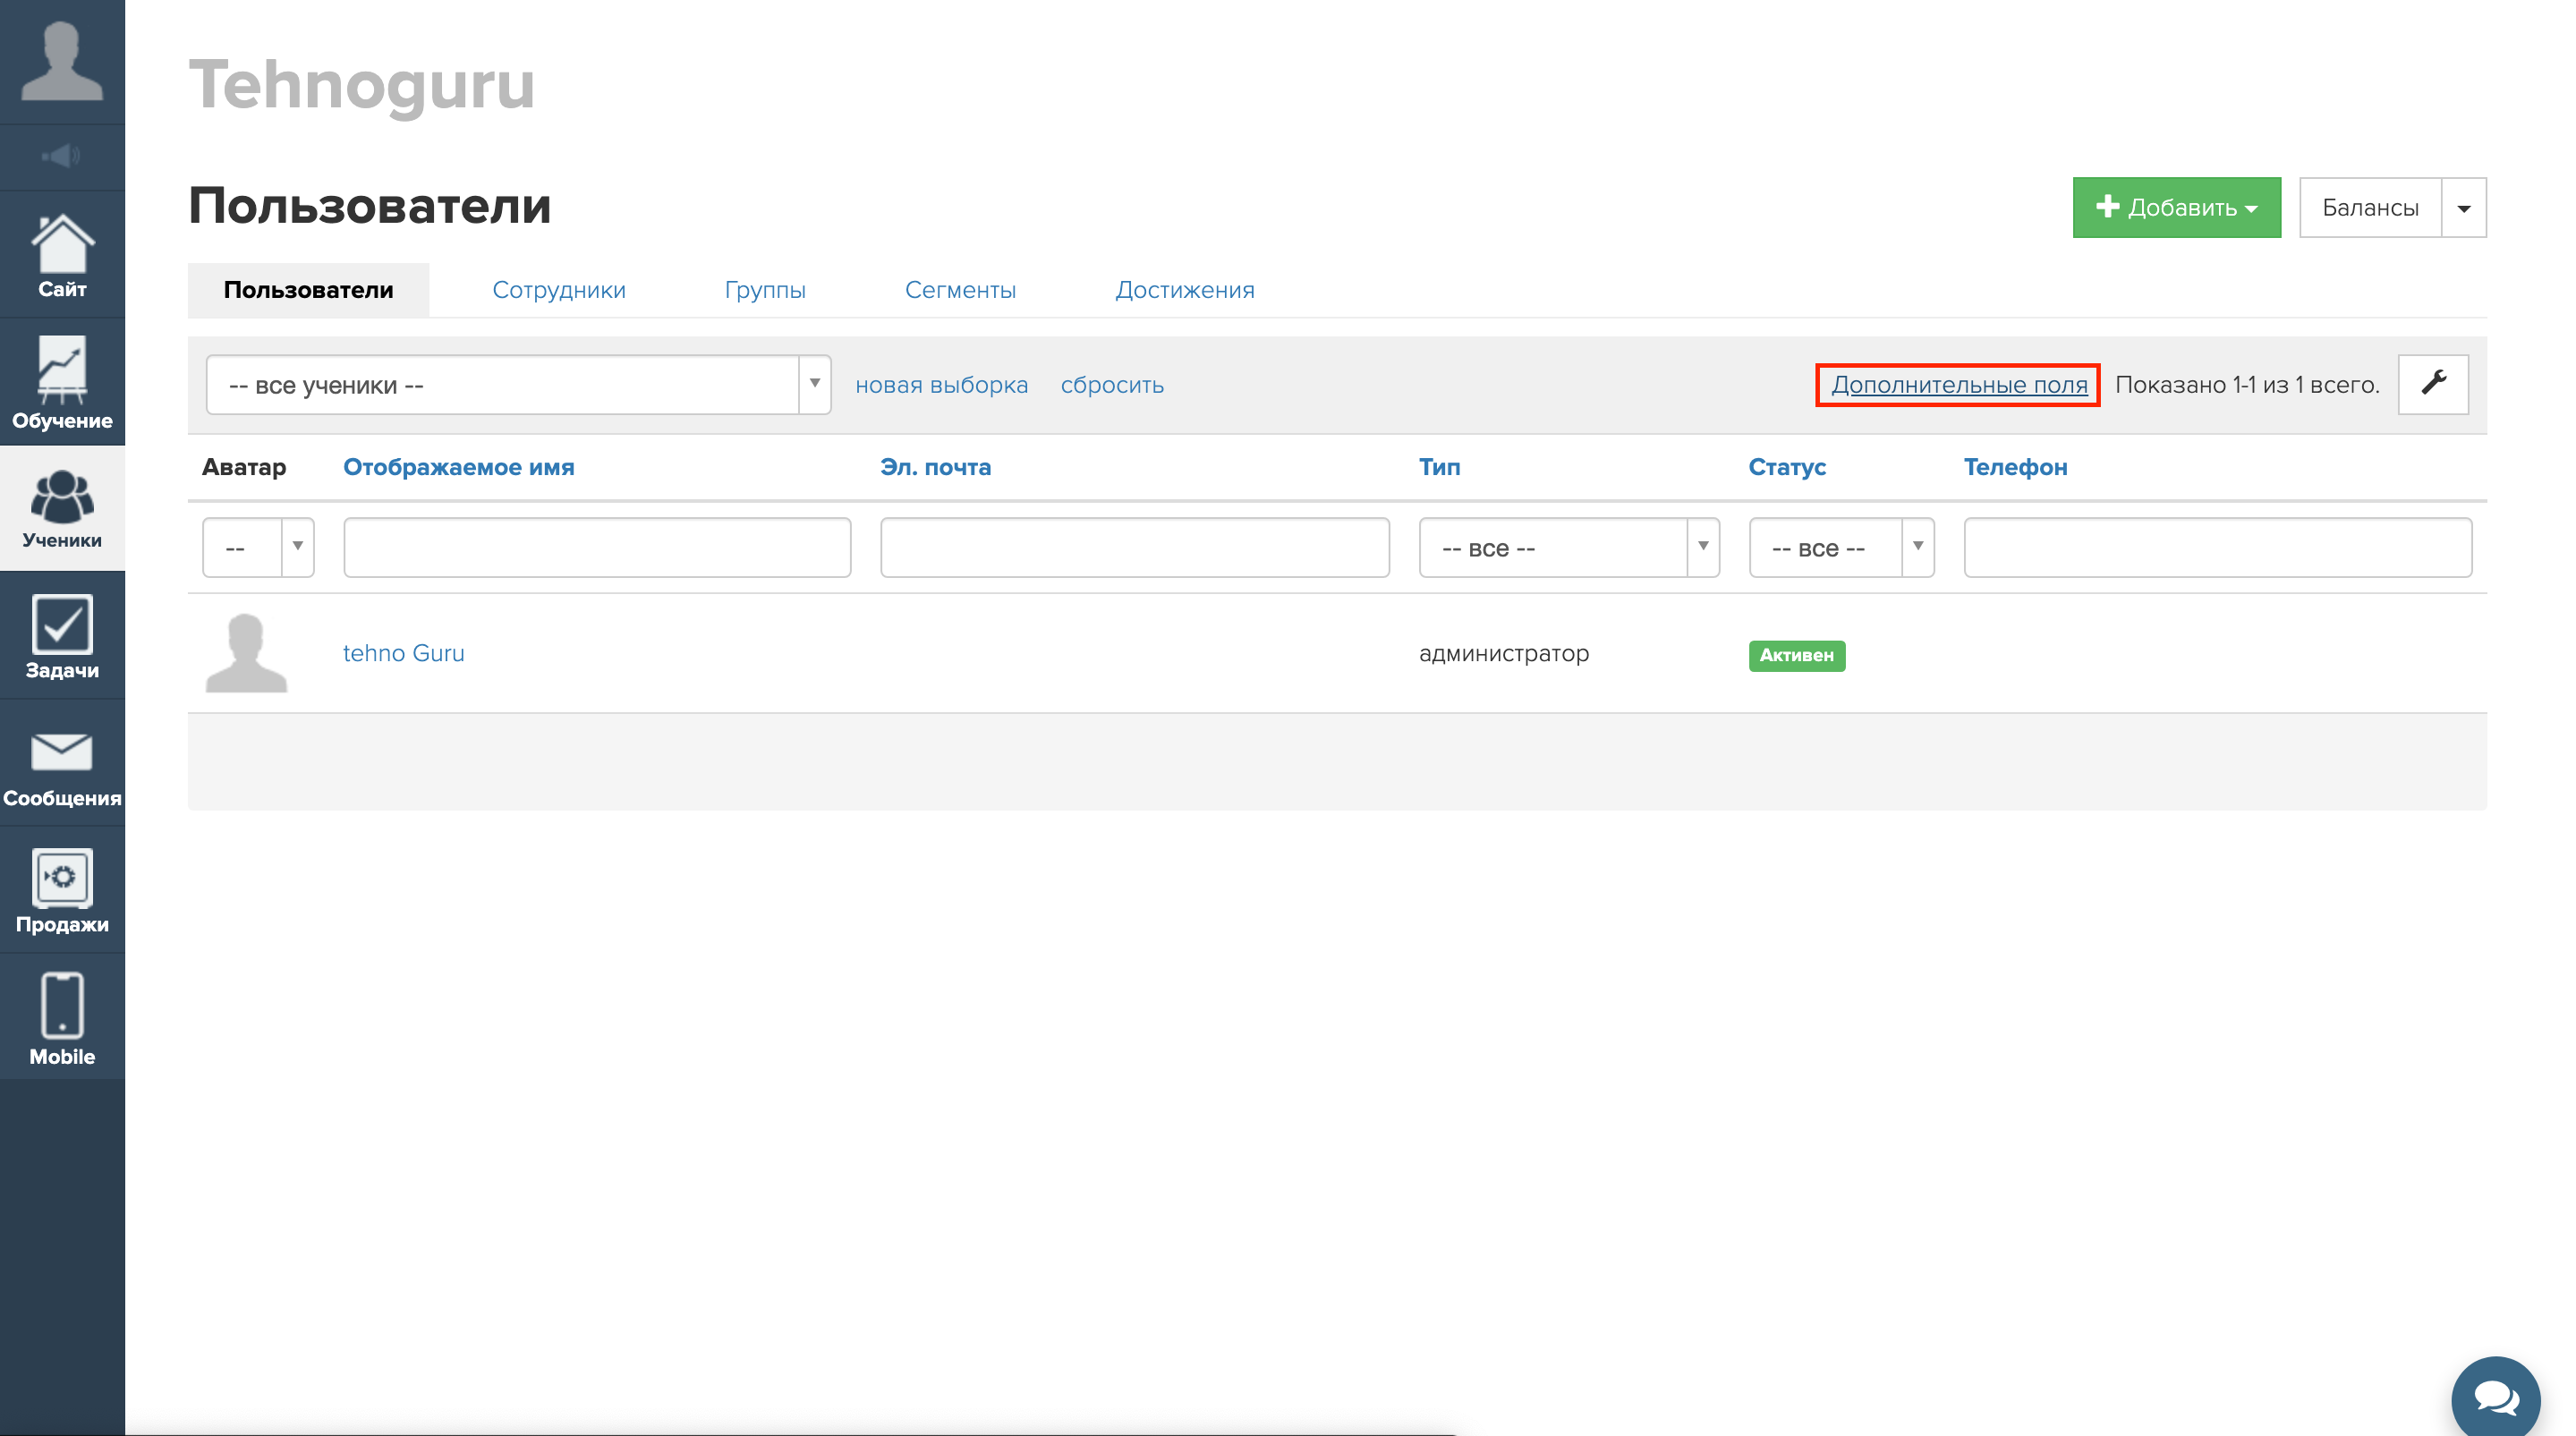This screenshot has width=2576, height=1436.
Task: Switch to the Достижения tab
Action: [1184, 290]
